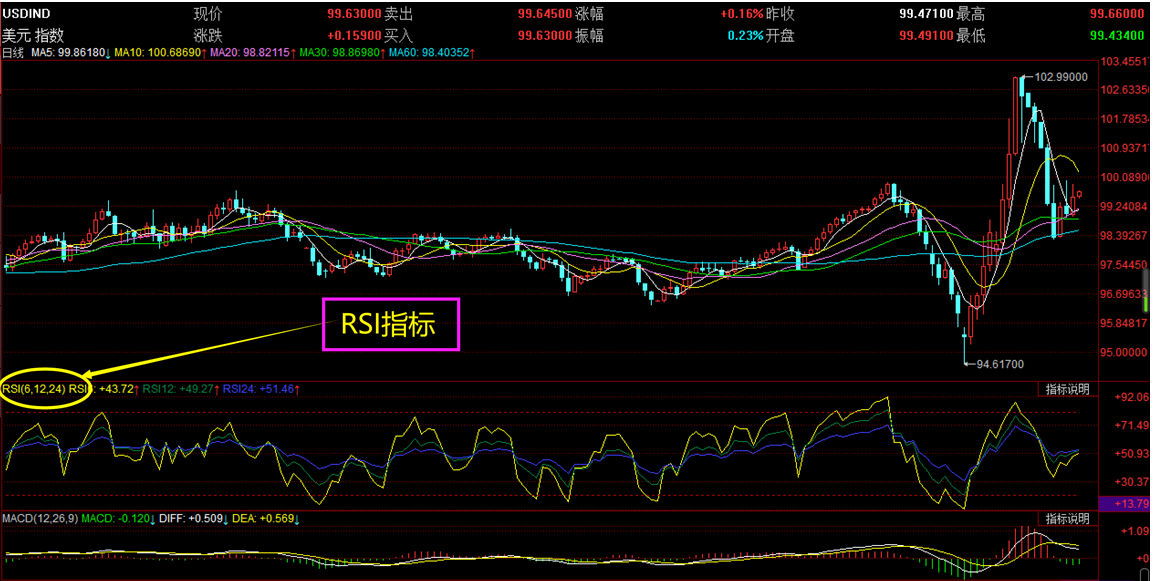The height and width of the screenshot is (581, 1153).
Task: Click the 94.61700 low marker on chart
Action: (x=1000, y=363)
